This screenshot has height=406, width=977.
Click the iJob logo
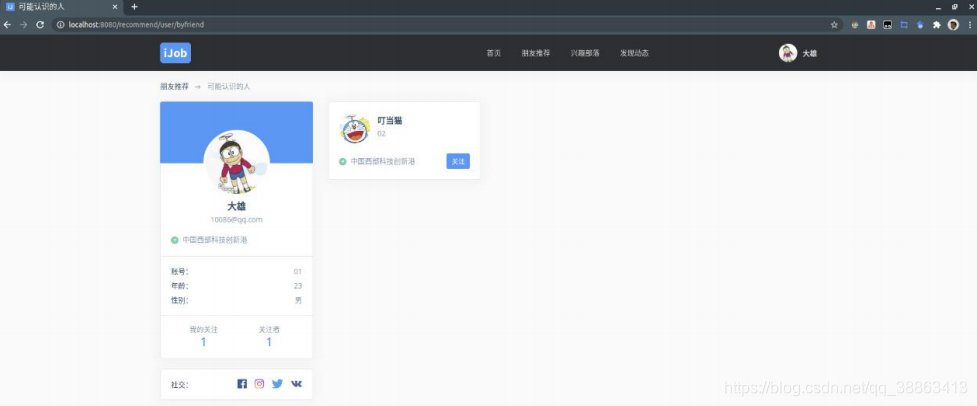(175, 53)
